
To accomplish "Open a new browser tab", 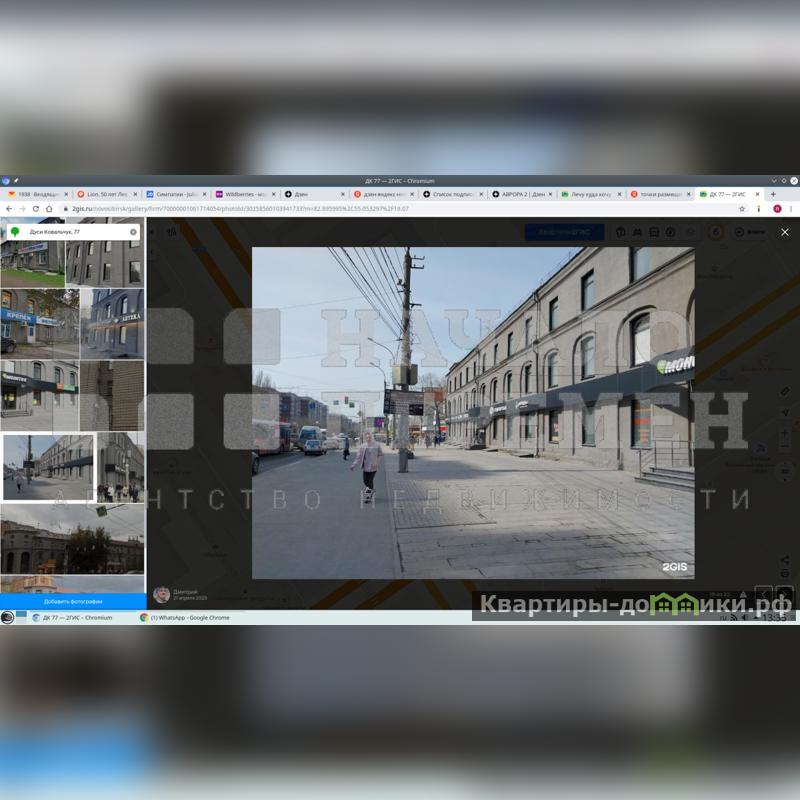I will click(772, 194).
